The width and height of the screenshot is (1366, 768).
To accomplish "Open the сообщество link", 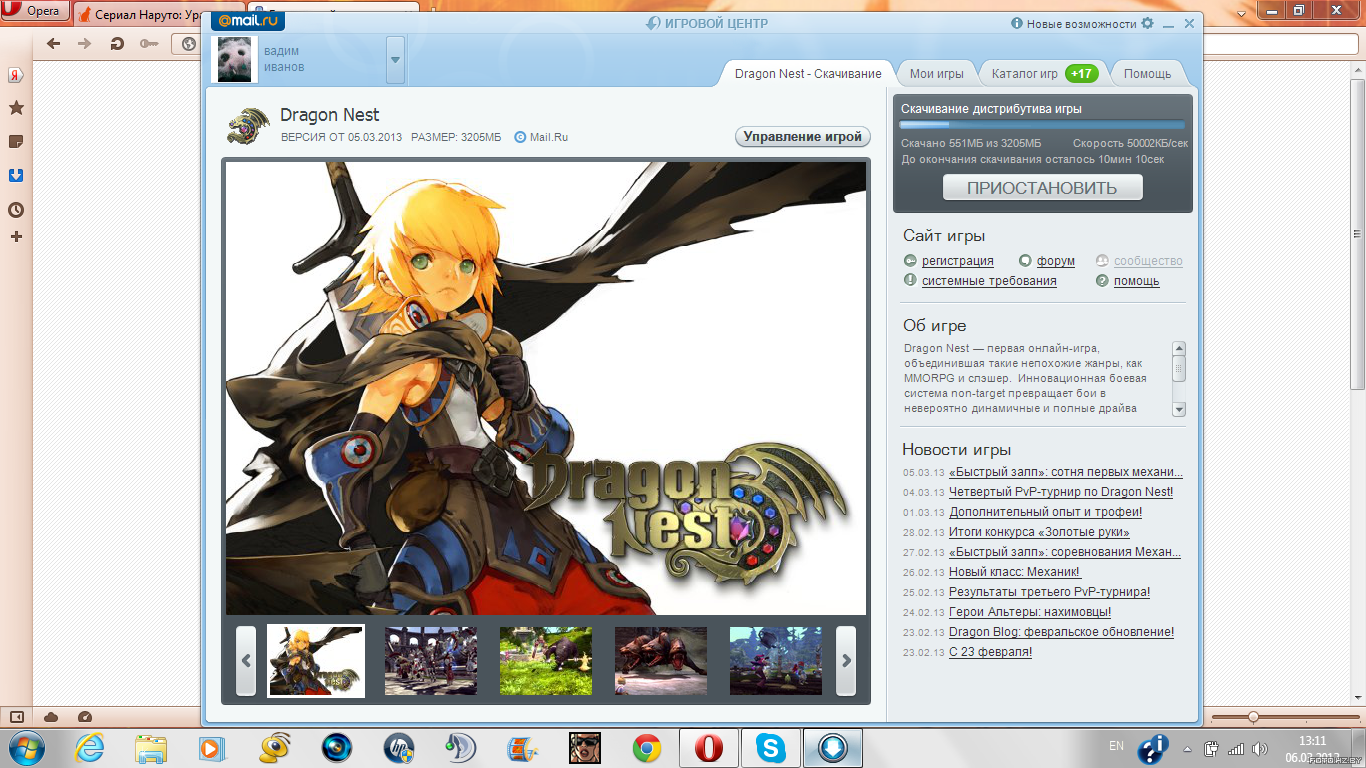I will coord(1148,261).
